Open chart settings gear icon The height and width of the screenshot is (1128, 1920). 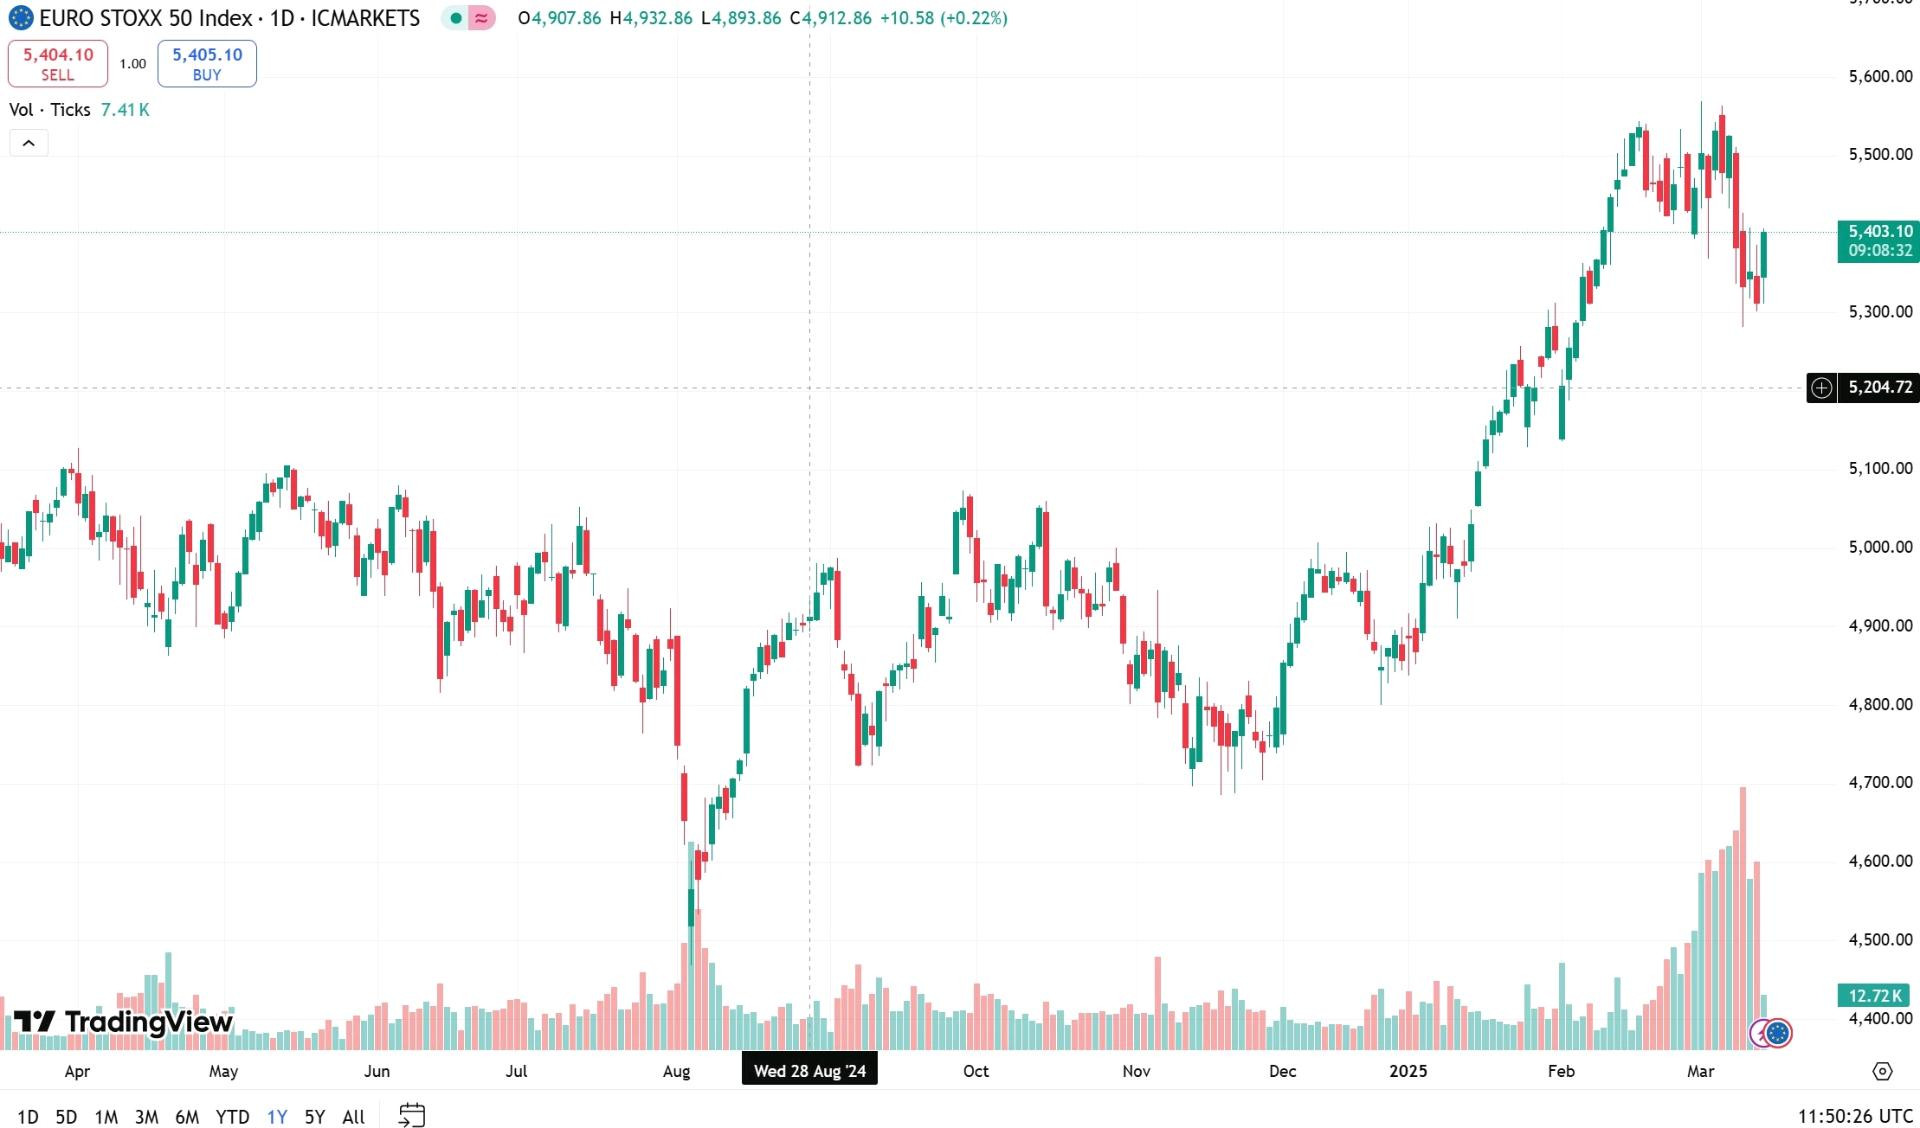point(1882,1071)
